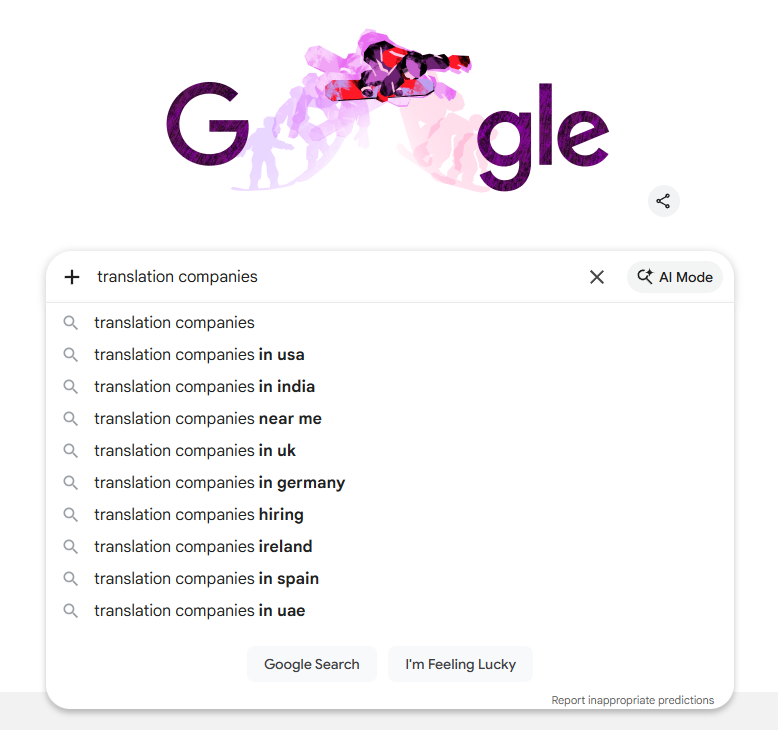Click the share doodle icon
This screenshot has height=730, width=778.
(663, 201)
